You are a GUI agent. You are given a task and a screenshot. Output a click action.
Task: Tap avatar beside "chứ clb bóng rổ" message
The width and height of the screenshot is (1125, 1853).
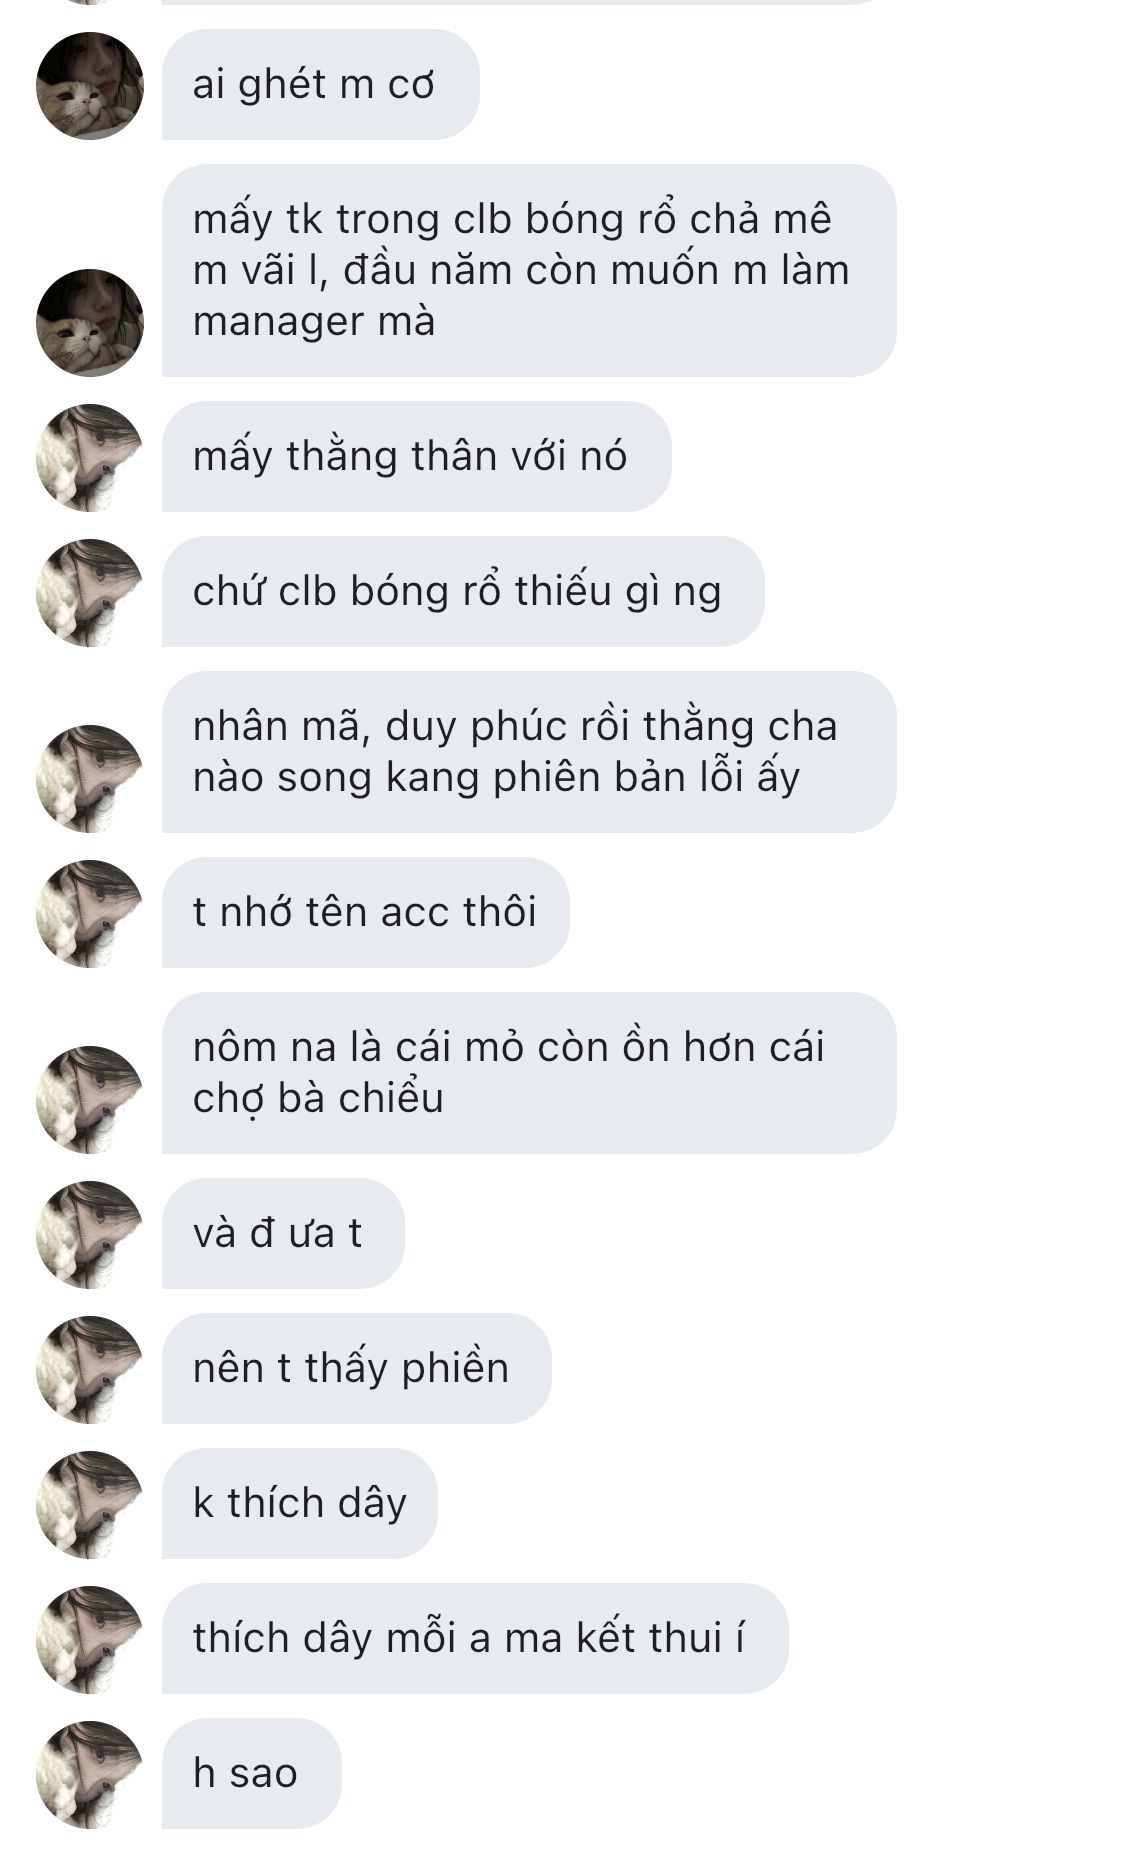pyautogui.click(x=90, y=593)
